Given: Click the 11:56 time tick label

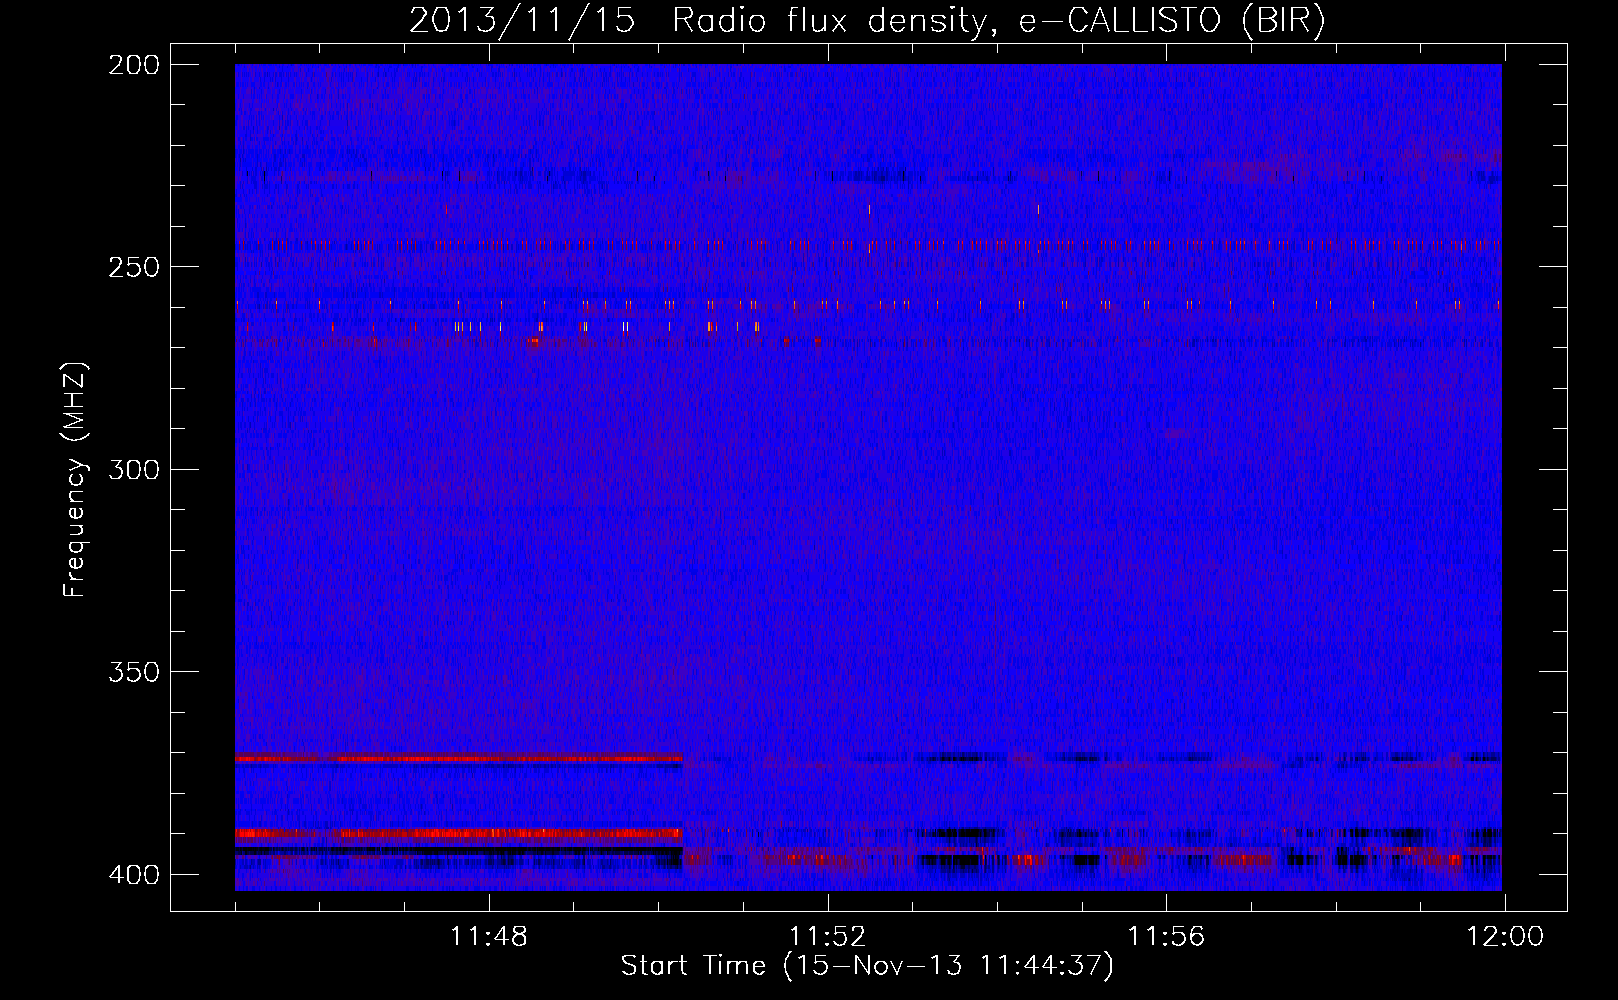Looking at the screenshot, I should (1166, 937).
